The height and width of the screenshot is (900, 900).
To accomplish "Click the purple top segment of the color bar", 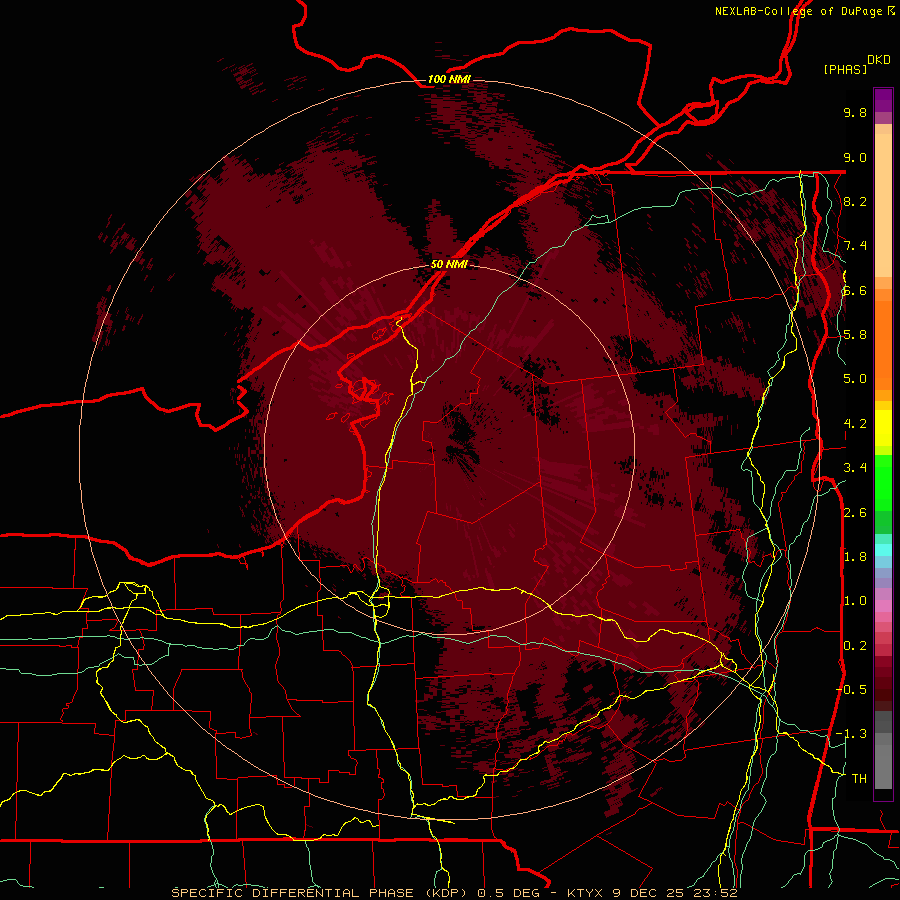I will tap(883, 100).
